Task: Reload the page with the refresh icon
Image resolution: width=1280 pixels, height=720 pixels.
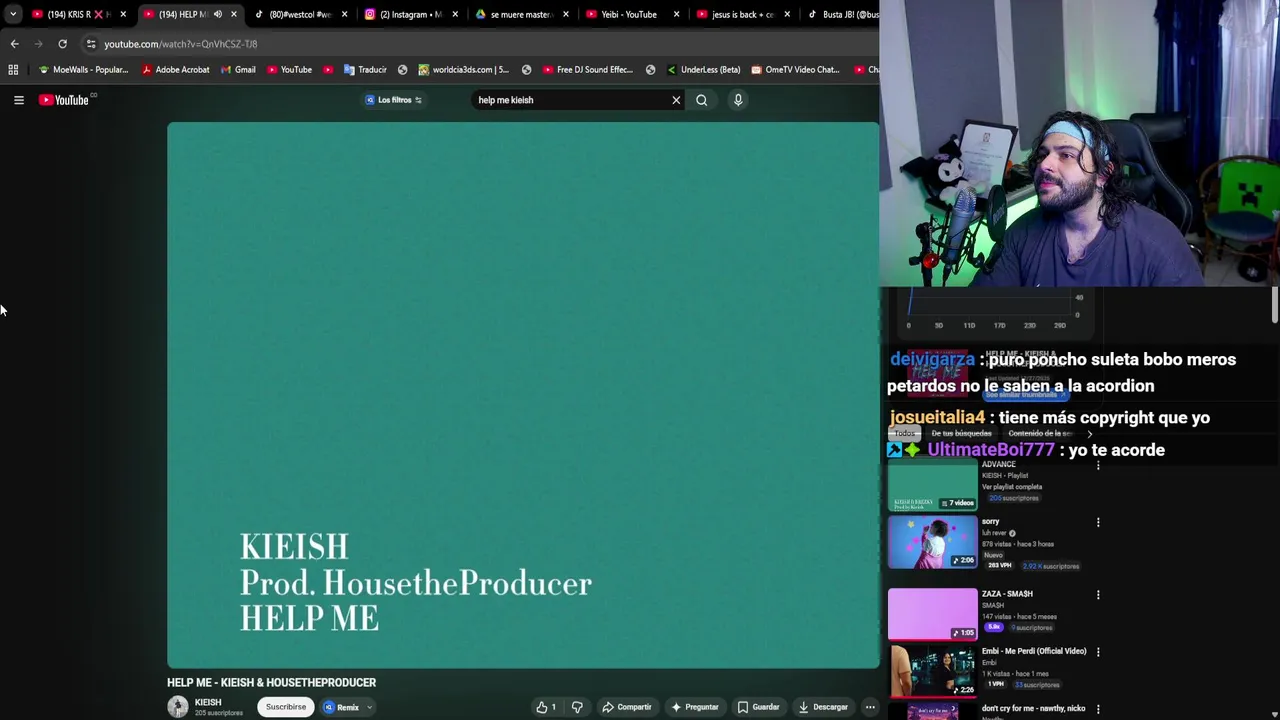Action: tap(62, 44)
